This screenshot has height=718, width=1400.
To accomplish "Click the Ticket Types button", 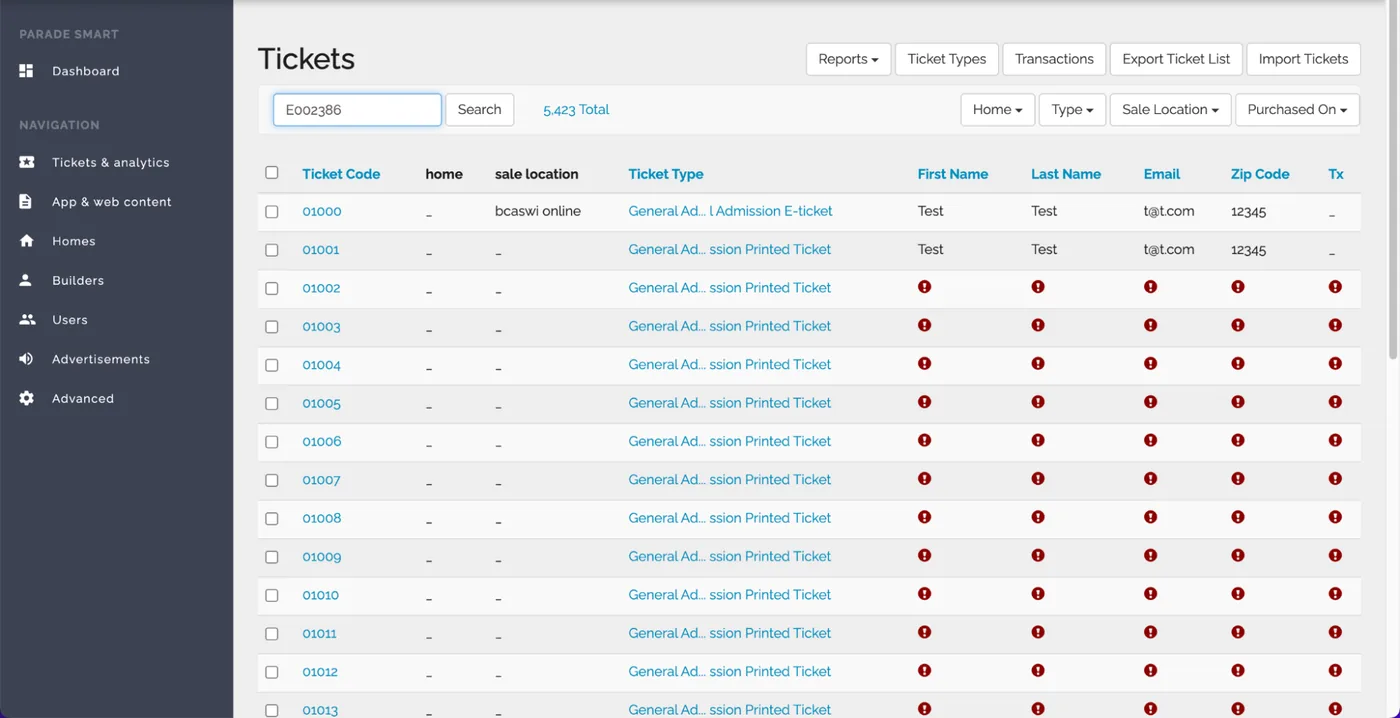I will (947, 59).
